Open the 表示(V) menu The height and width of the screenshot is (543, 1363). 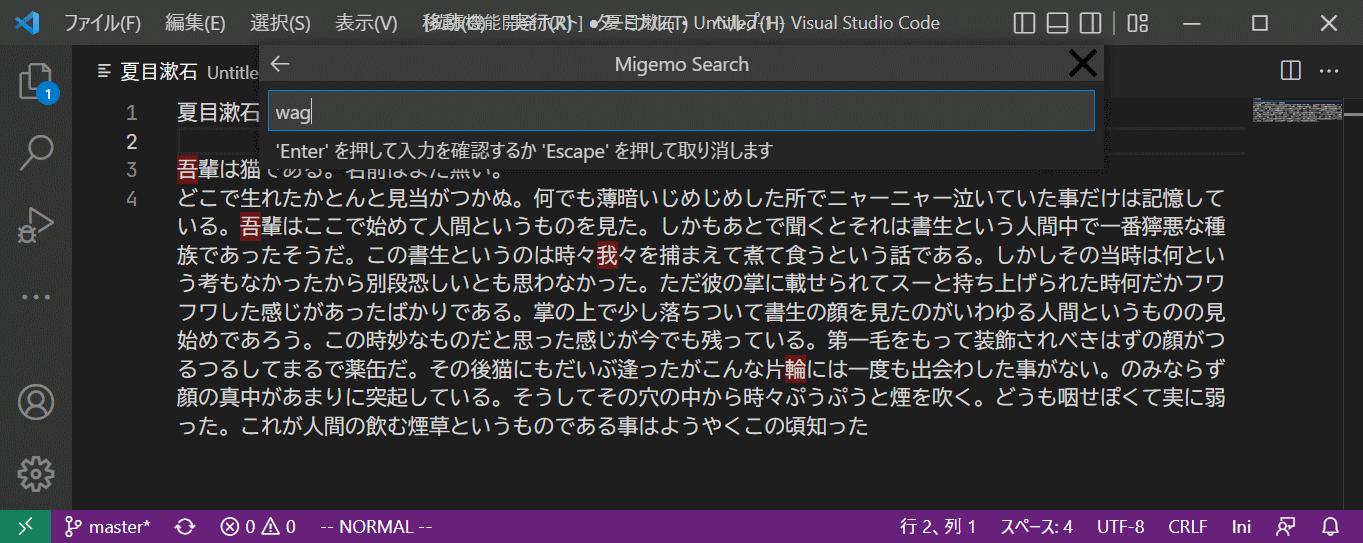tap(366, 22)
